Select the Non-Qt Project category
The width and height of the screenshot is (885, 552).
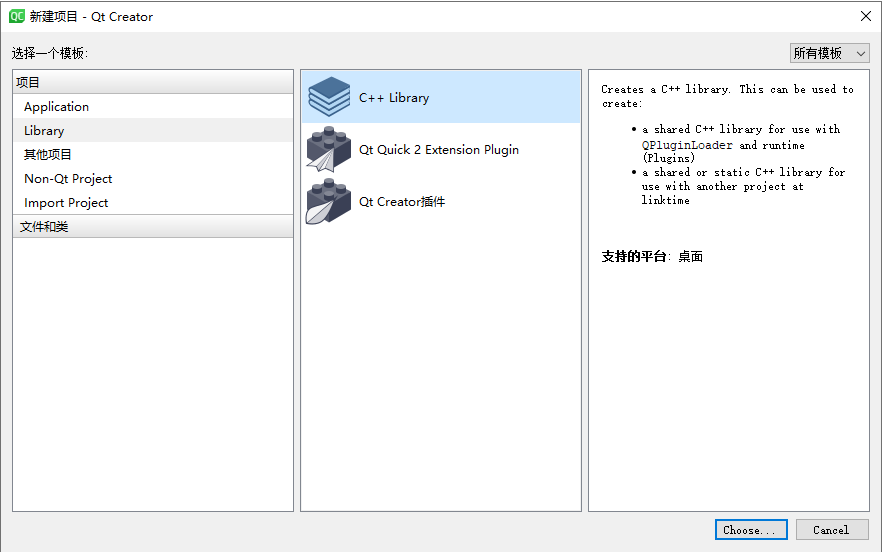click(x=152, y=178)
